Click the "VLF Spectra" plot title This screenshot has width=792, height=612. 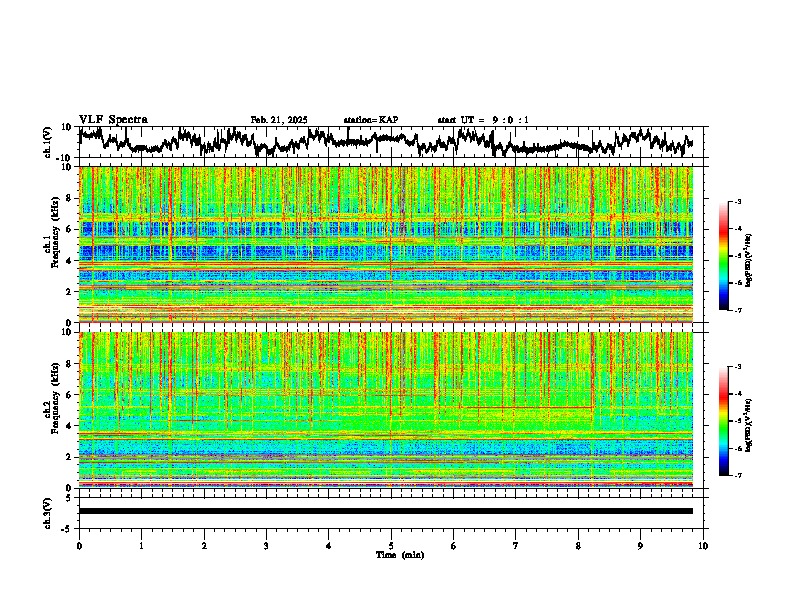click(x=113, y=120)
